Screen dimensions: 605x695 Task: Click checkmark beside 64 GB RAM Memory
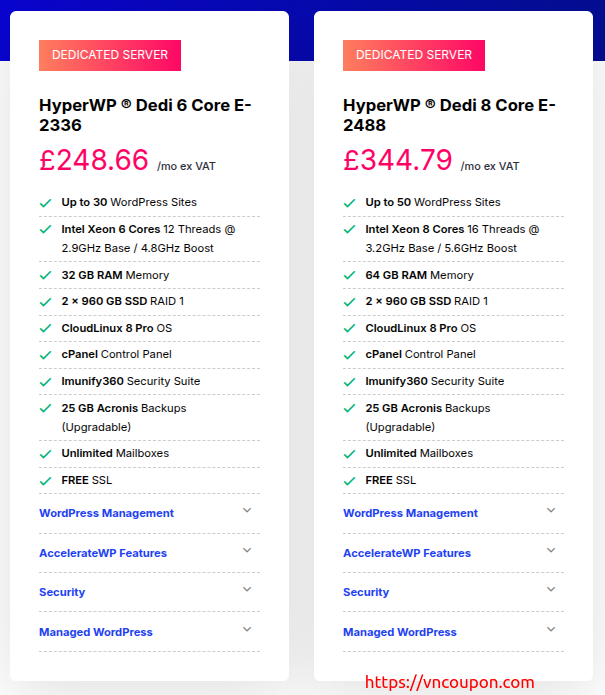350,275
